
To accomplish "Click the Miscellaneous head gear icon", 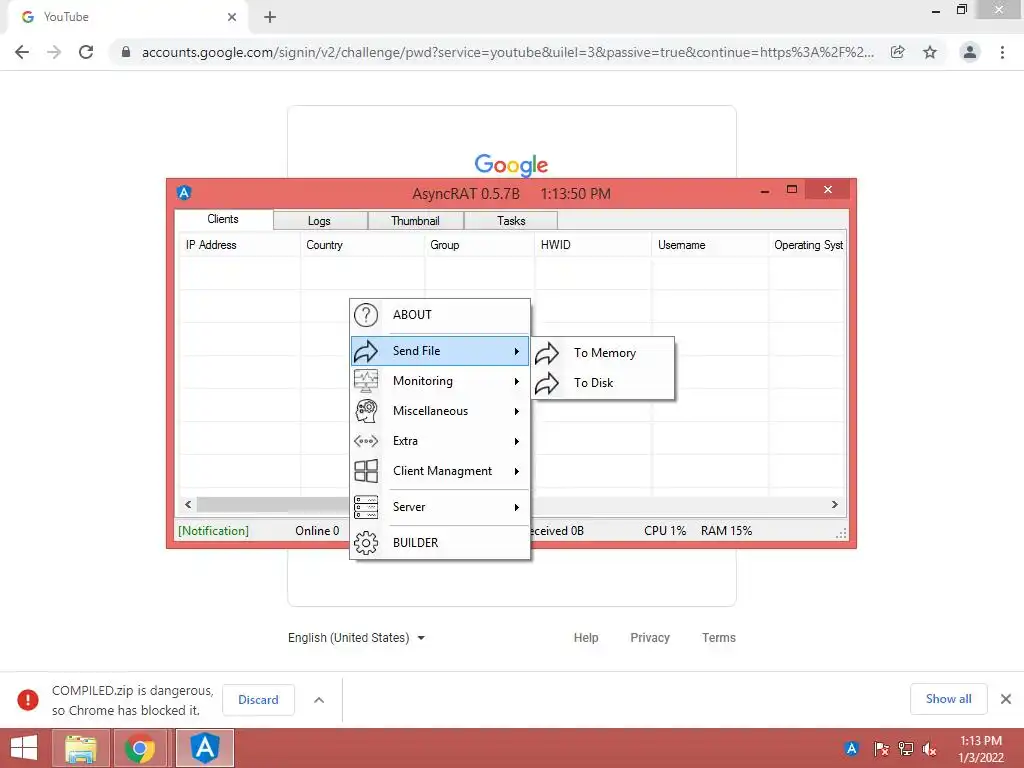I will point(366,411).
